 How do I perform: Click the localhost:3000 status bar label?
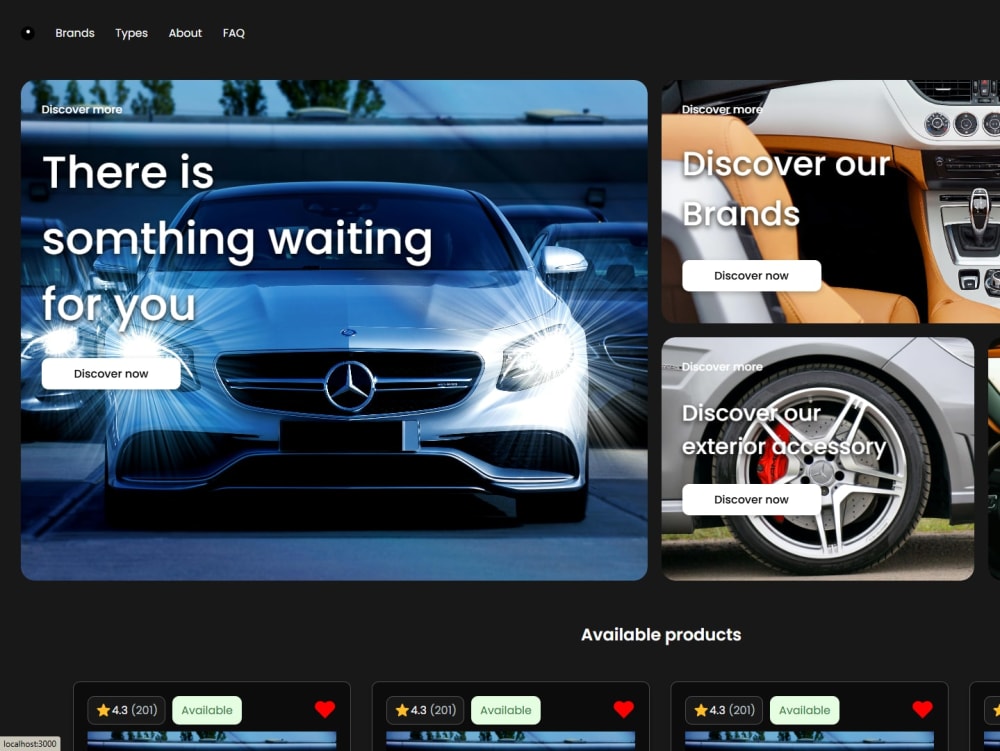pos(30,743)
